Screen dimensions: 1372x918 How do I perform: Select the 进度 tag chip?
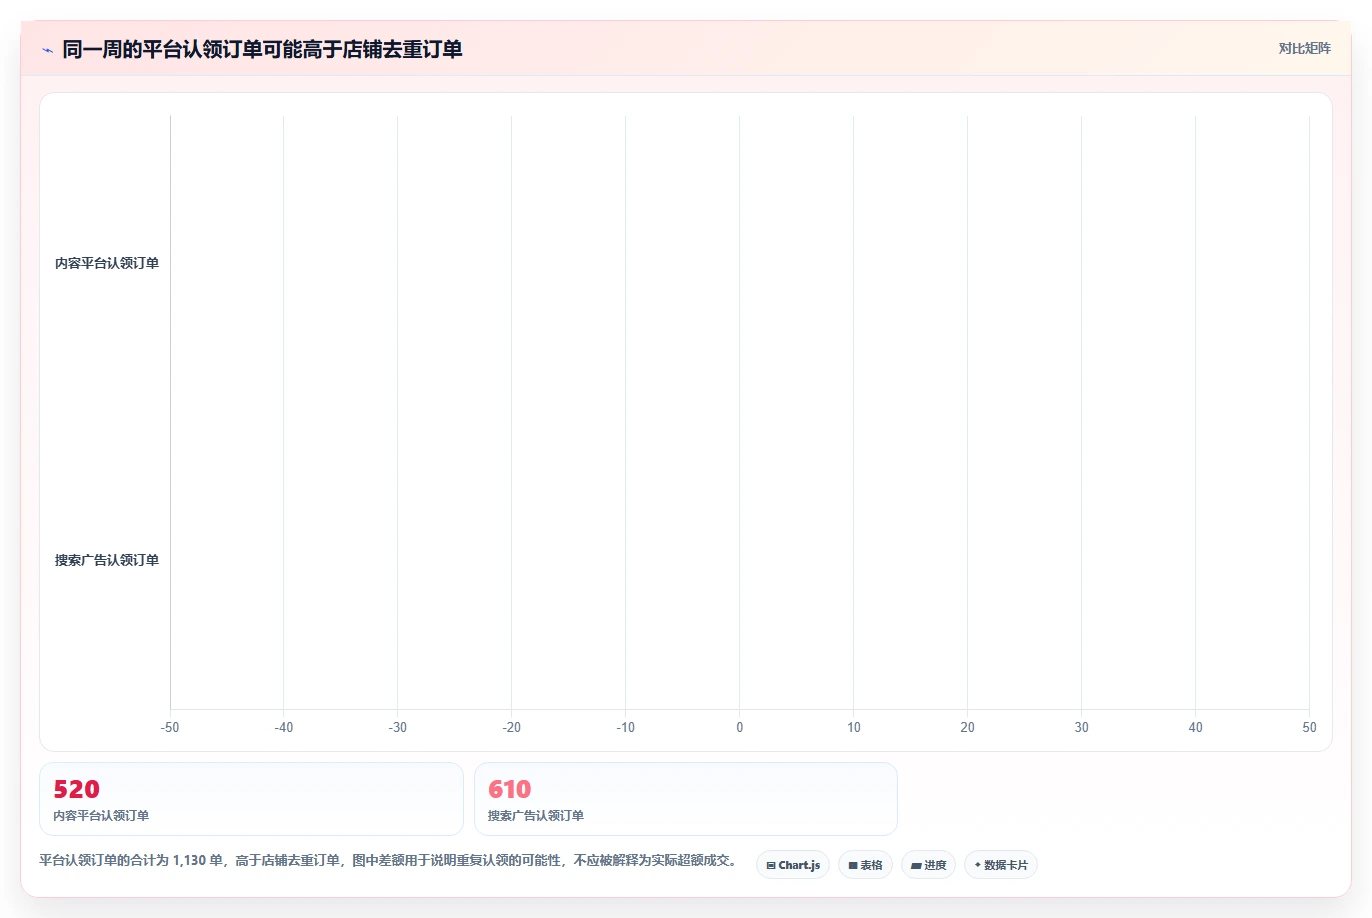[x=928, y=865]
